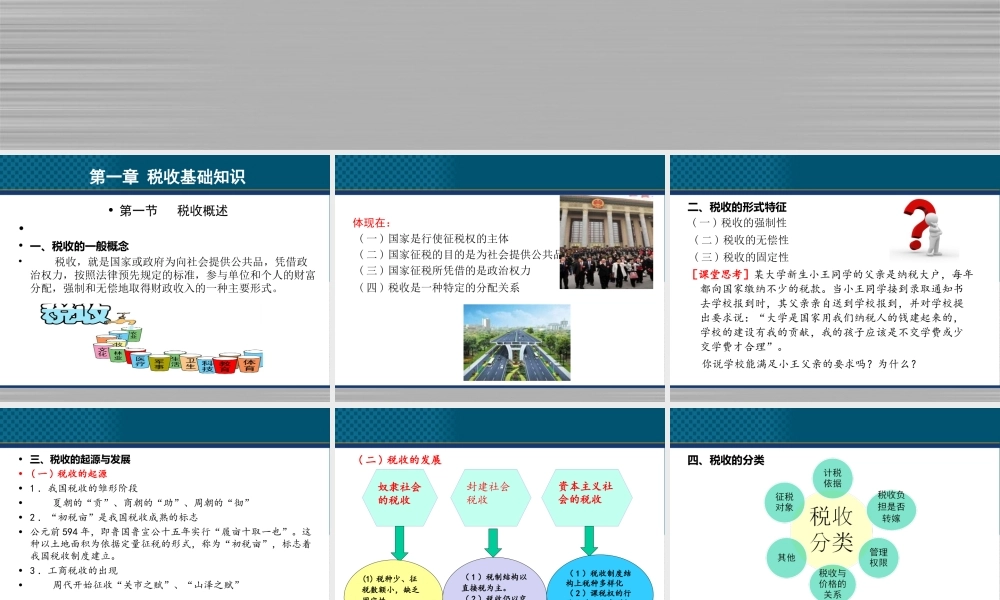1000x600 pixels.
Task: Click the yellow 税制结构以直接税为主 ellipse
Action: pos(493,583)
